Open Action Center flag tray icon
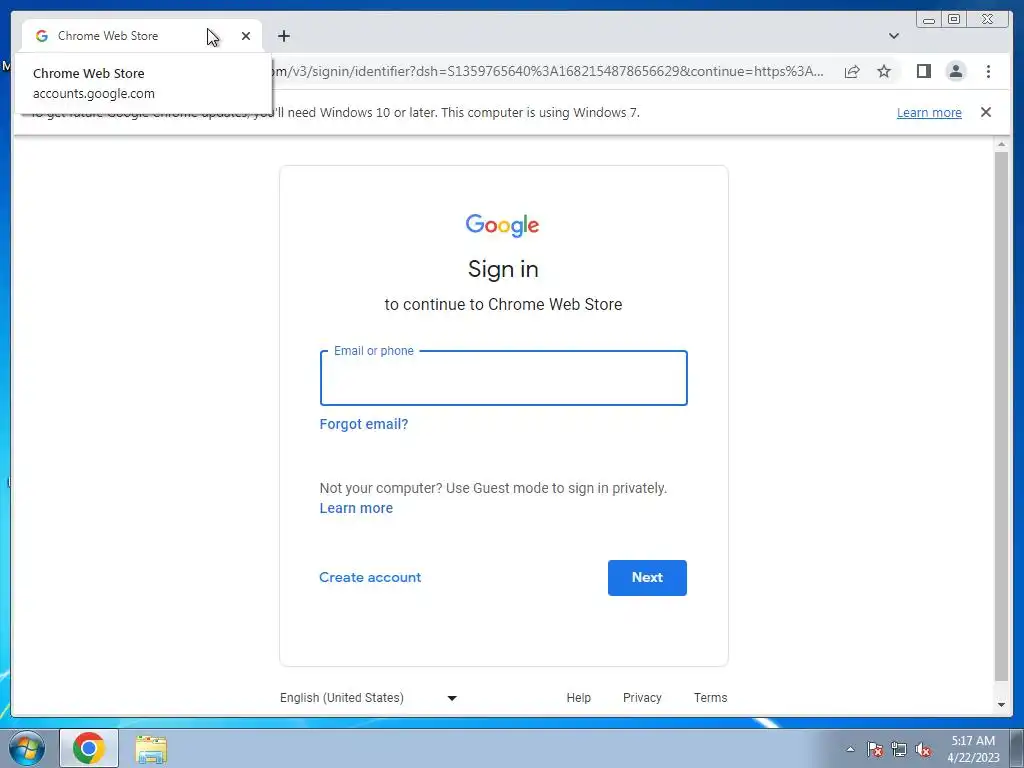Image resolution: width=1024 pixels, height=768 pixels. point(875,749)
